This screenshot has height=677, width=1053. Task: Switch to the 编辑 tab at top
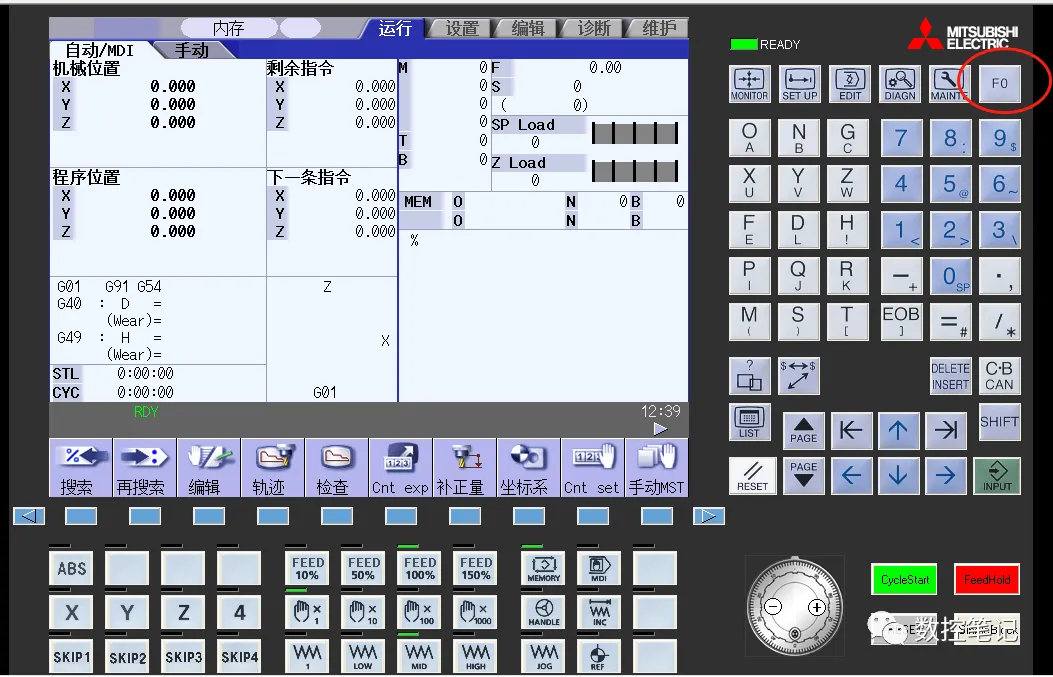point(528,28)
